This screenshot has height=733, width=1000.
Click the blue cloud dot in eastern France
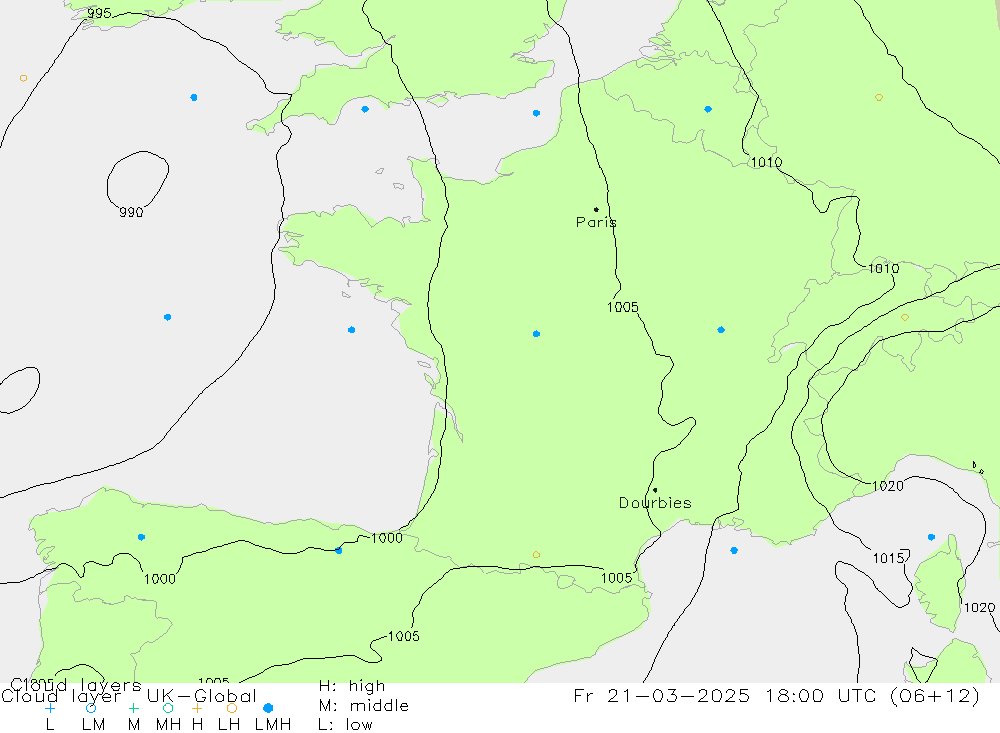click(x=721, y=330)
